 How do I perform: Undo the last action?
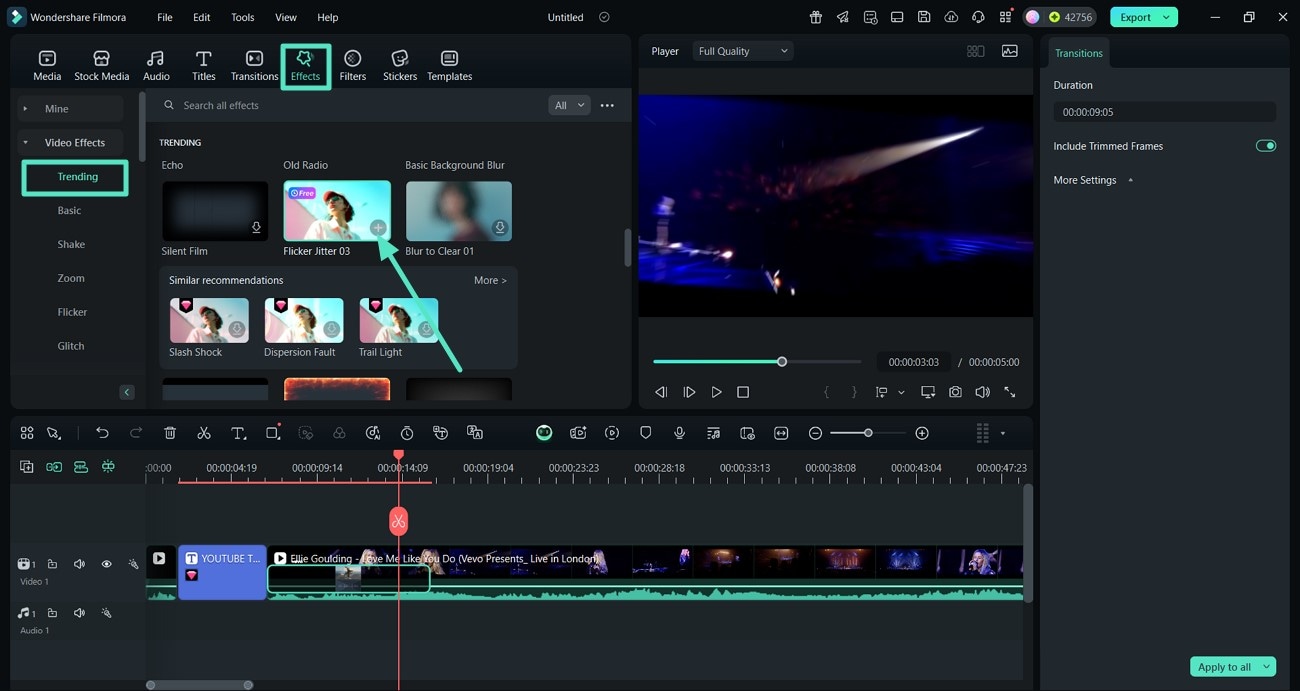point(102,433)
